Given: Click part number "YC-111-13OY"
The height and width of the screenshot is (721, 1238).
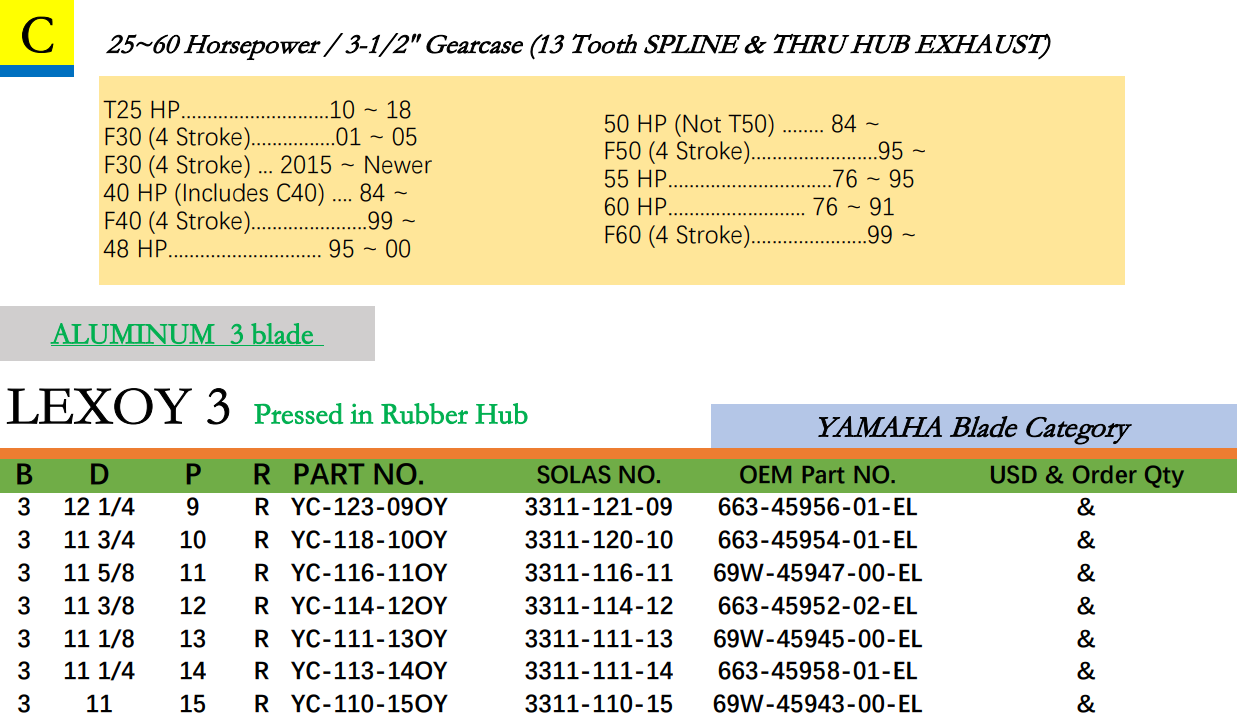Looking at the screenshot, I should pyautogui.click(x=369, y=638).
